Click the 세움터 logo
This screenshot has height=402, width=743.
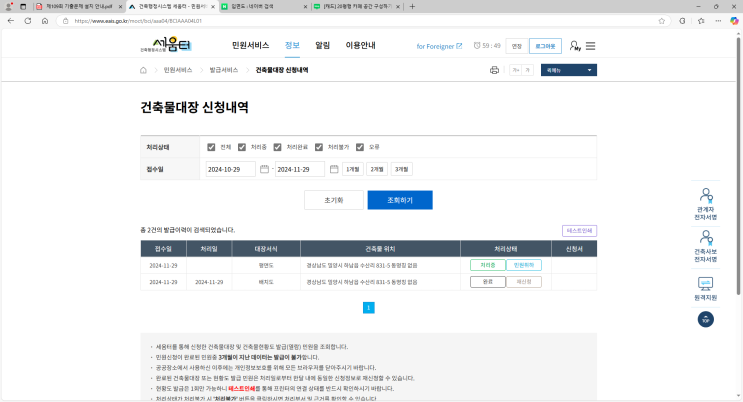166,45
